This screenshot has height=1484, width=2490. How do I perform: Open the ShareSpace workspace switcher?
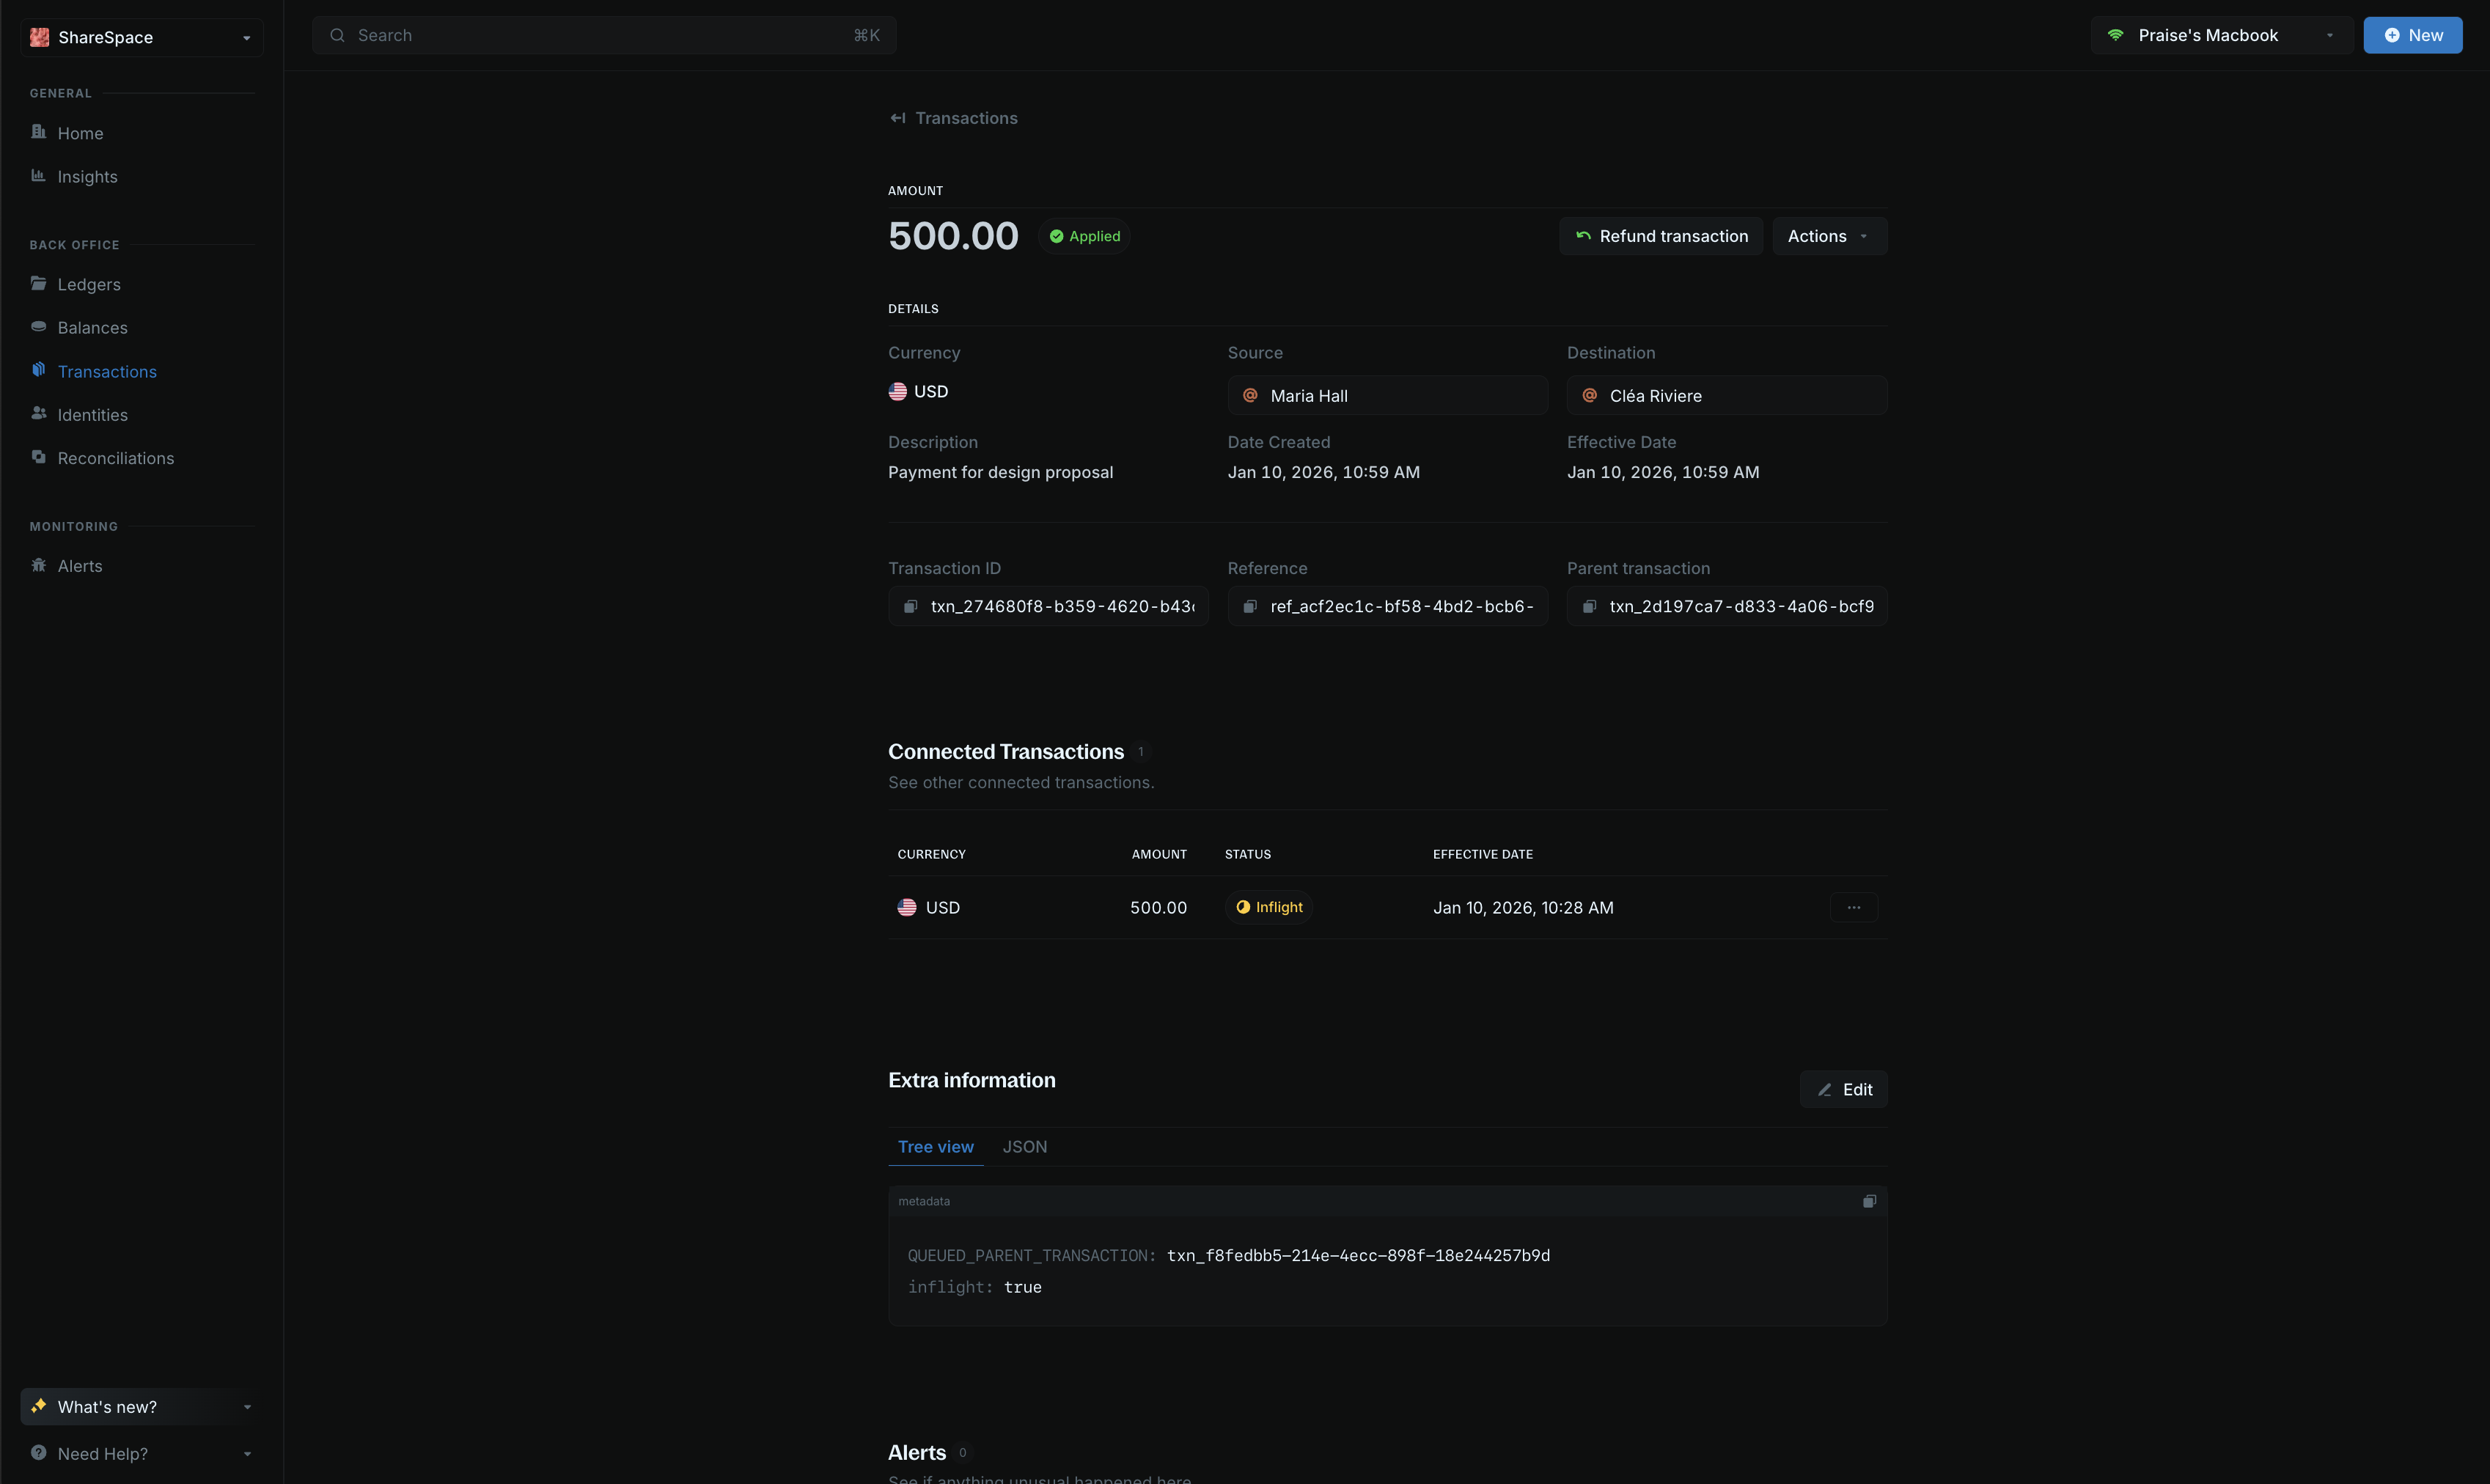pyautogui.click(x=141, y=37)
